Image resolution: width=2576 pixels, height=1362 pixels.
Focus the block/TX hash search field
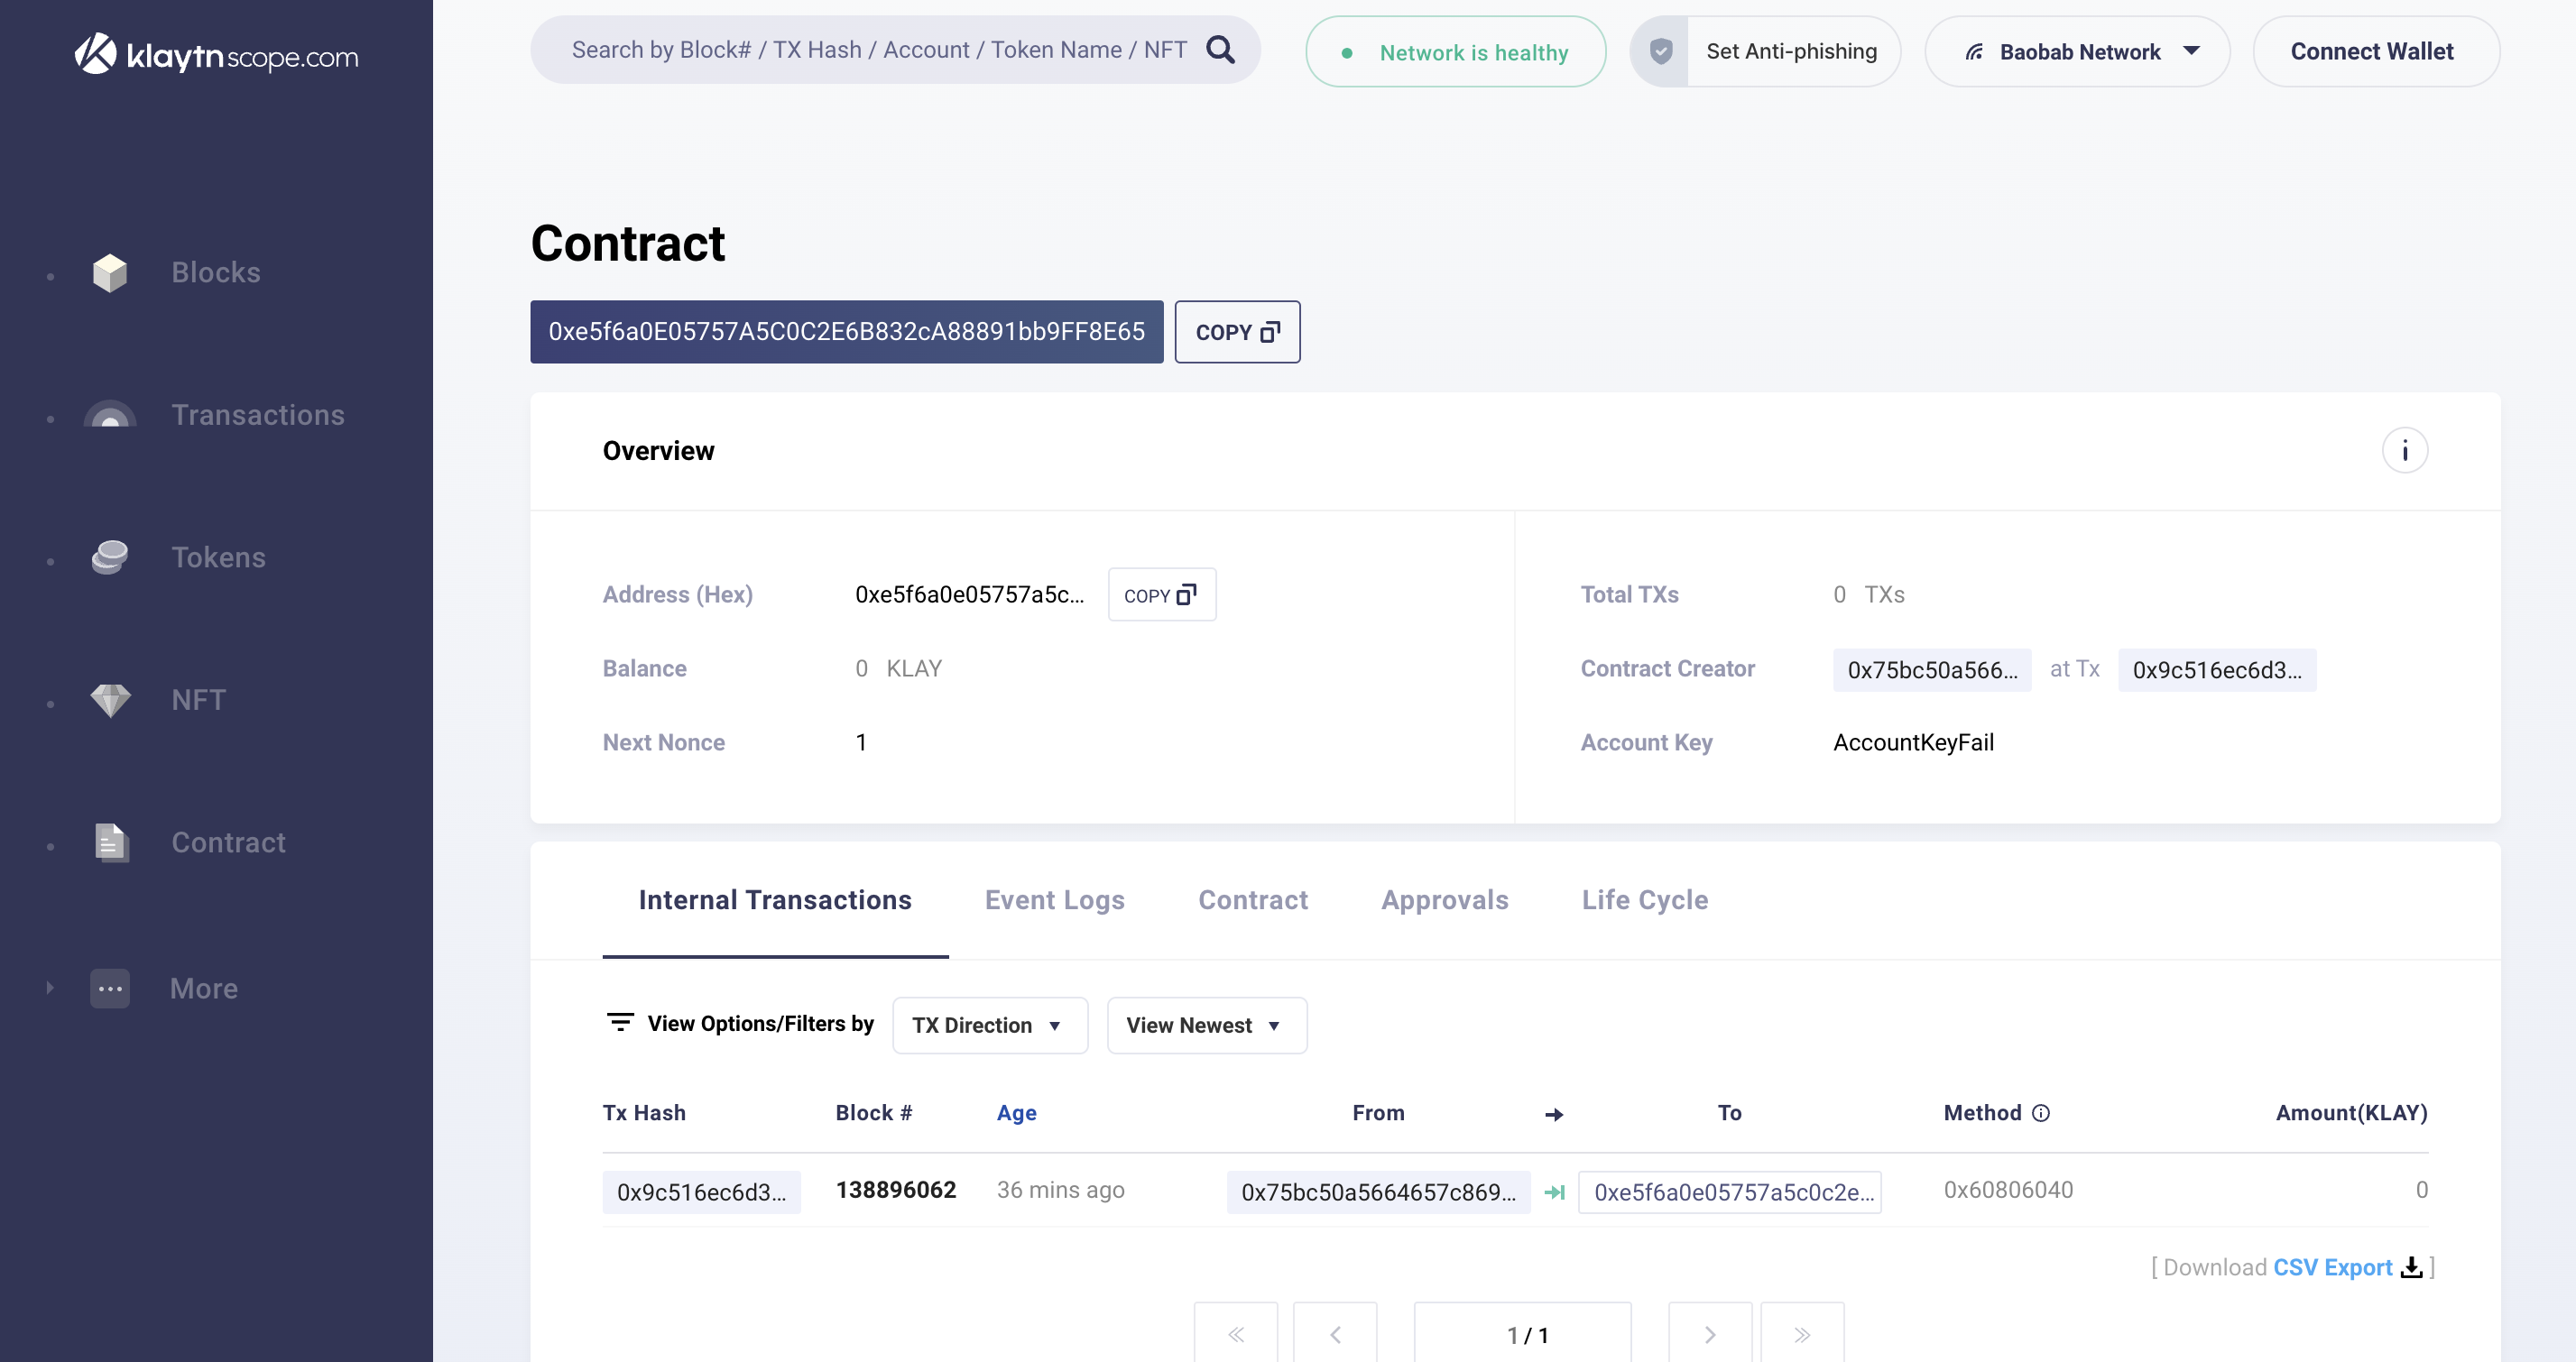click(x=878, y=50)
